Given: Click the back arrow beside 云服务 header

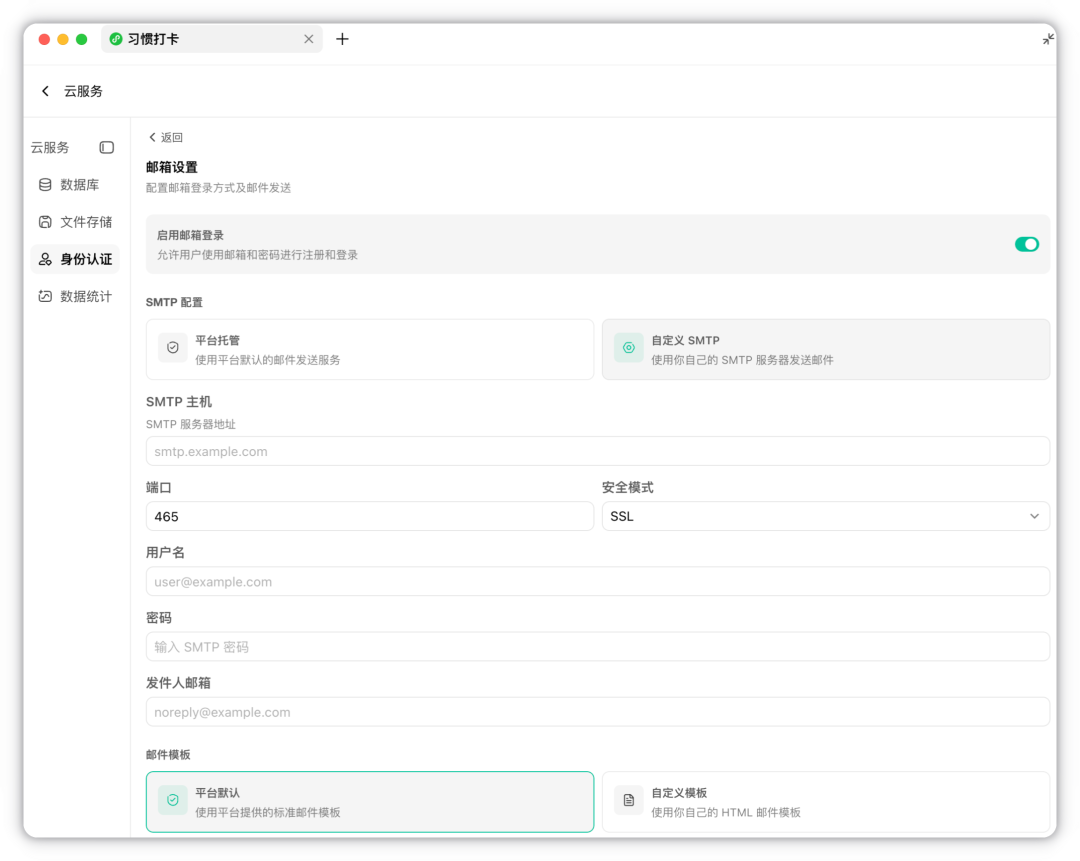Looking at the screenshot, I should 45,91.
